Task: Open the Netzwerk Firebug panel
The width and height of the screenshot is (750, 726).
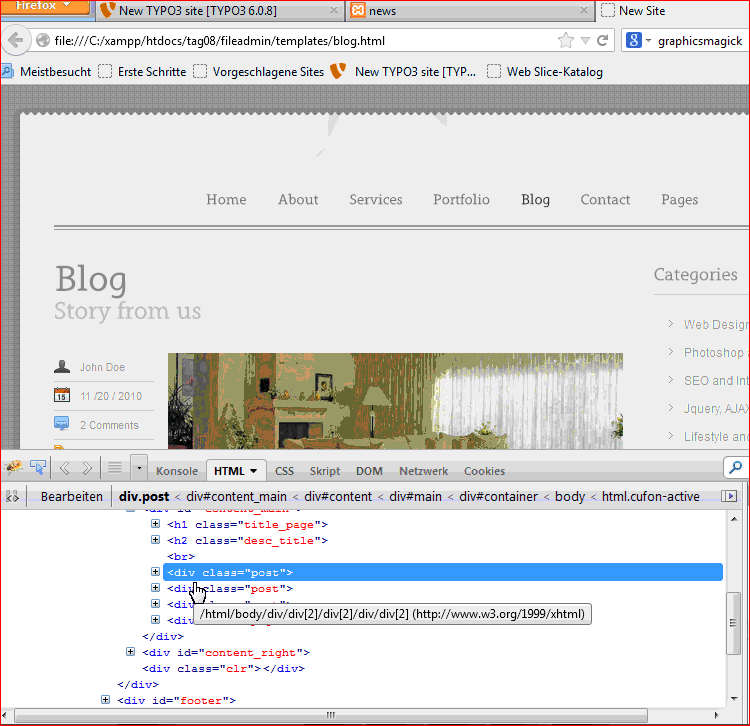Action: click(x=424, y=471)
